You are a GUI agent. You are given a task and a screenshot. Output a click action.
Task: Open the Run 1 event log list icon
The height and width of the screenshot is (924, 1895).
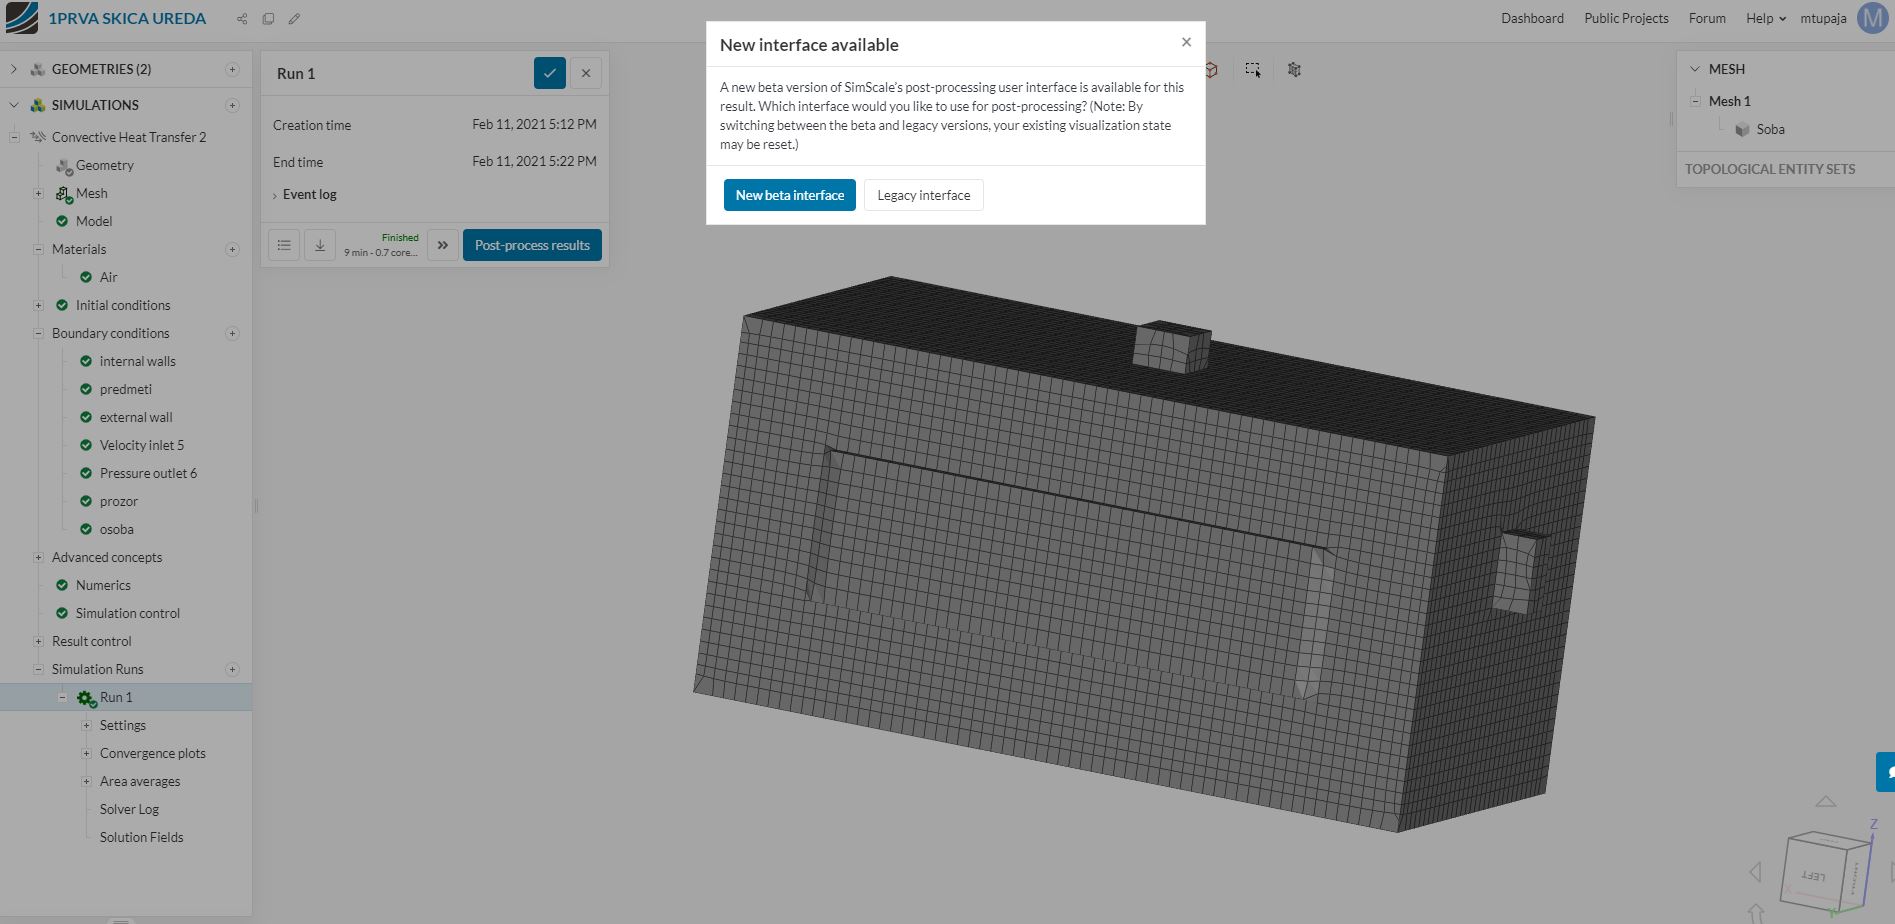[x=284, y=244]
